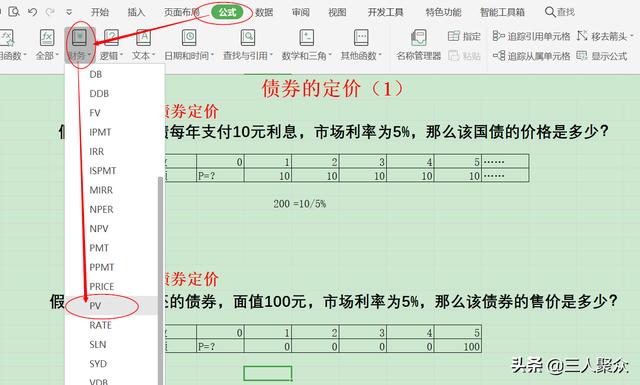
Task: Choose PPMT from the function list
Action: [x=111, y=267]
